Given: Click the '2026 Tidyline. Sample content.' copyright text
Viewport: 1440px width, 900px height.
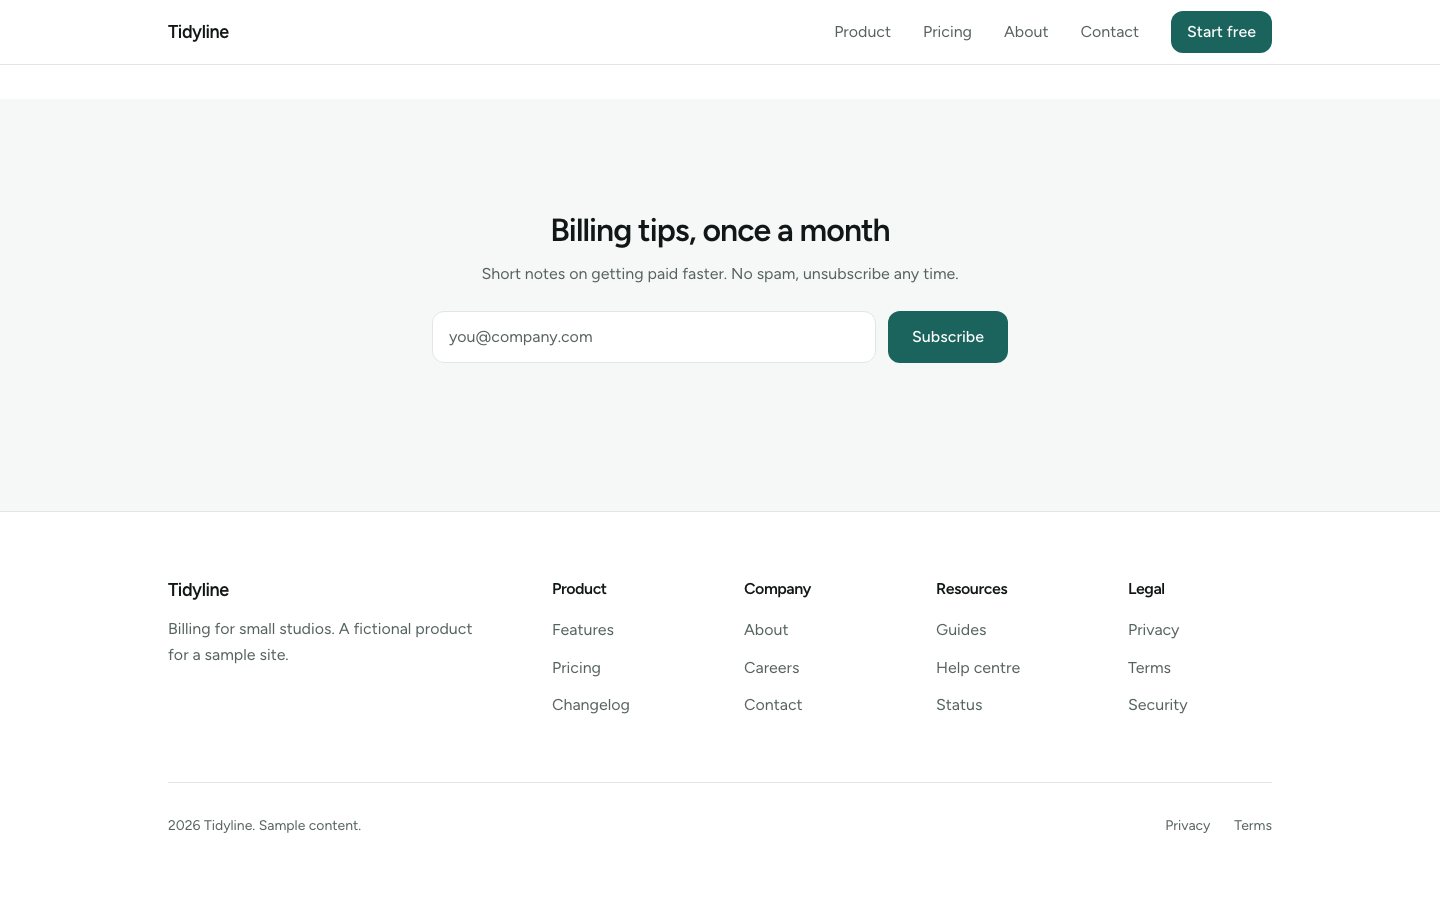Looking at the screenshot, I should click(x=264, y=826).
